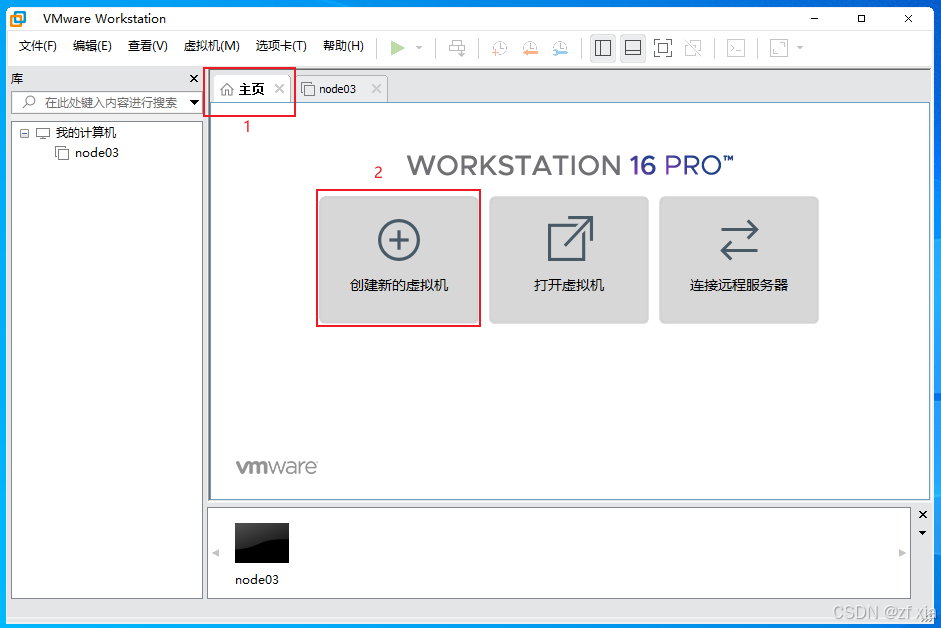This screenshot has height=628, width=941.
Task: Close the node03 tab
Action: click(x=376, y=89)
